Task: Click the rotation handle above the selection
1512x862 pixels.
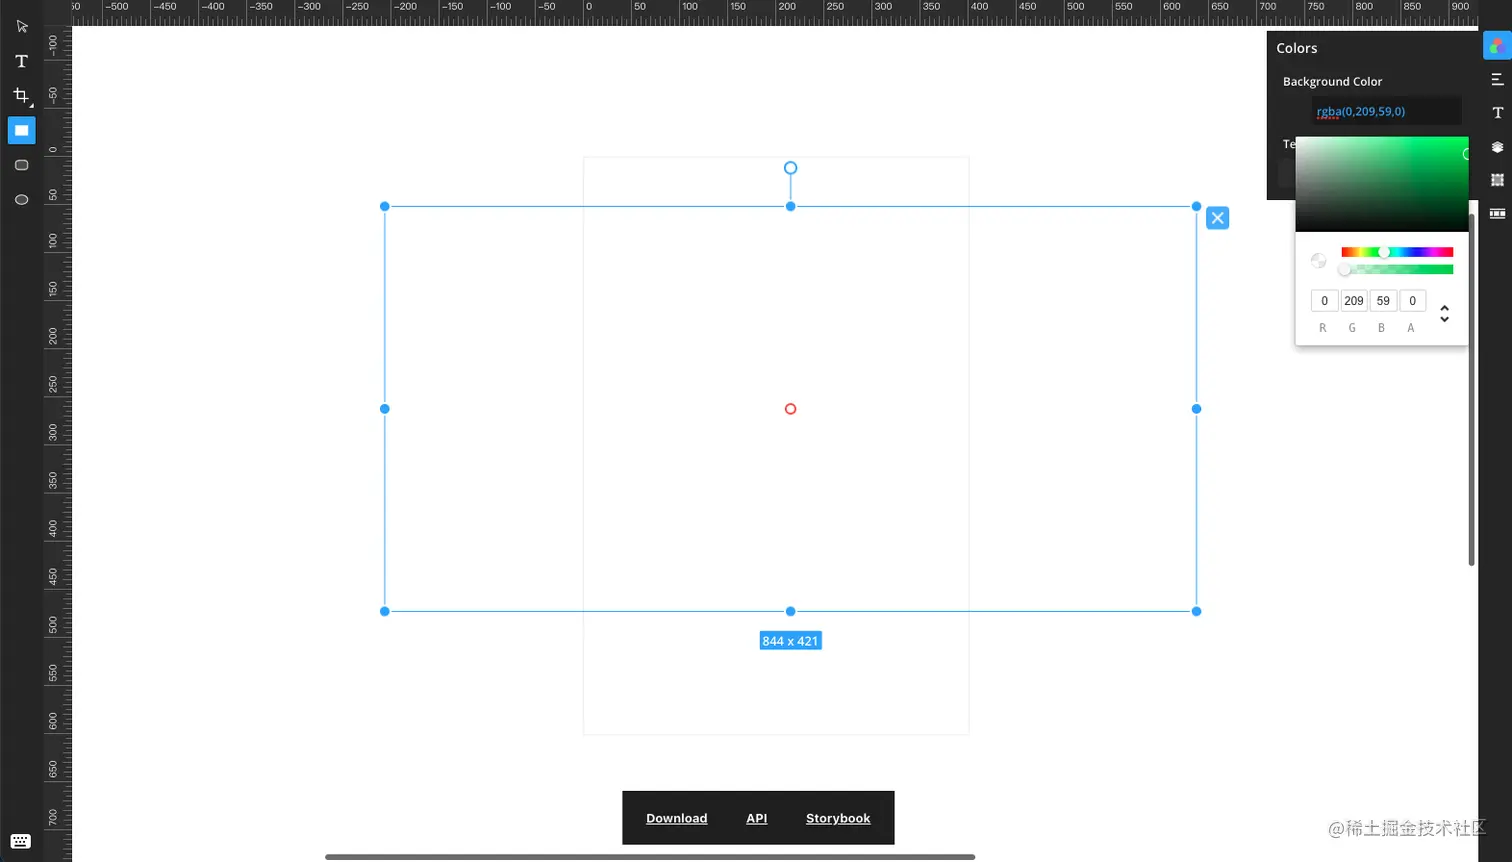Action: coord(790,168)
